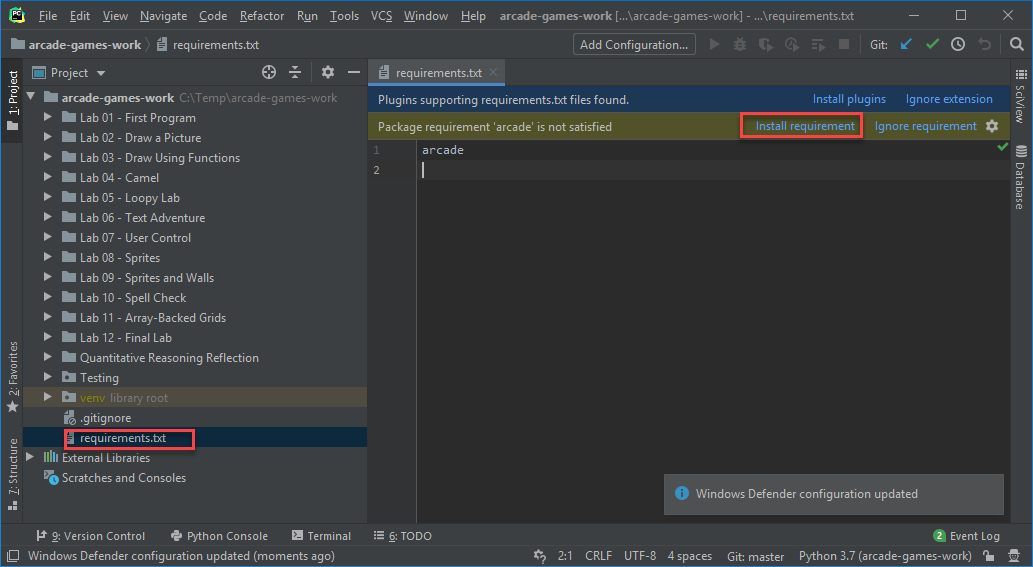
Task: Open the Tools menu
Action: point(345,16)
